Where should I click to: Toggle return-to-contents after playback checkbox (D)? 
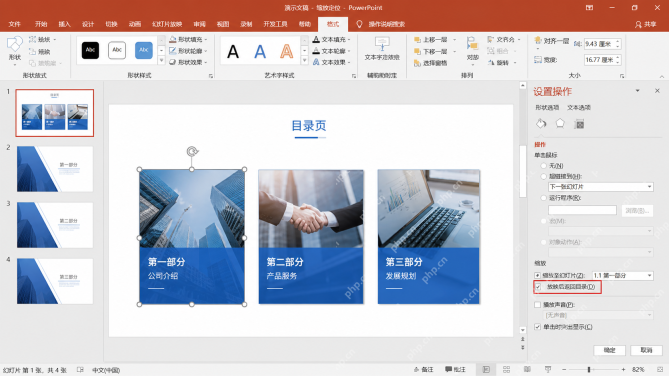pos(538,287)
